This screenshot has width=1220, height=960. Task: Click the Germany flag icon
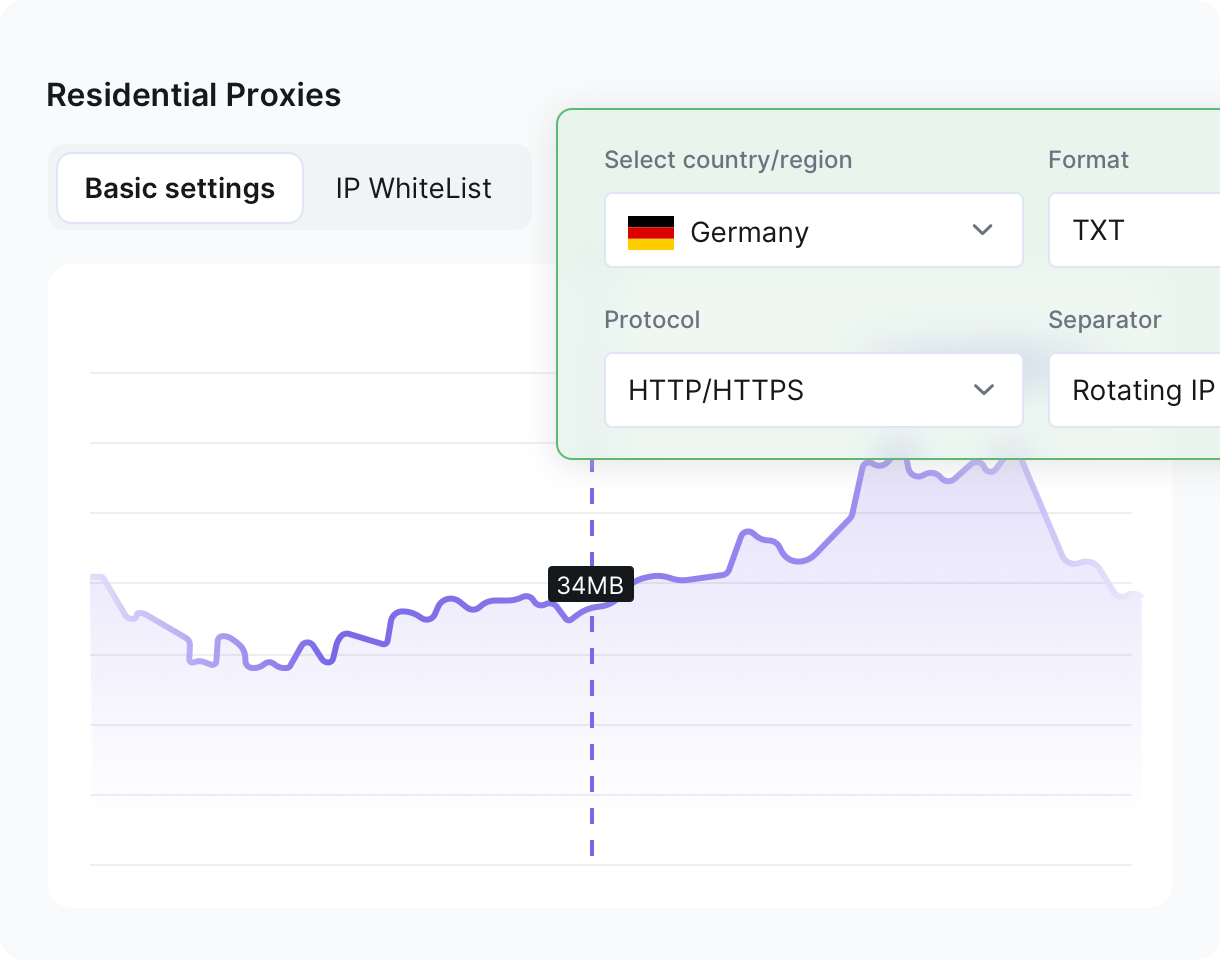coord(650,232)
